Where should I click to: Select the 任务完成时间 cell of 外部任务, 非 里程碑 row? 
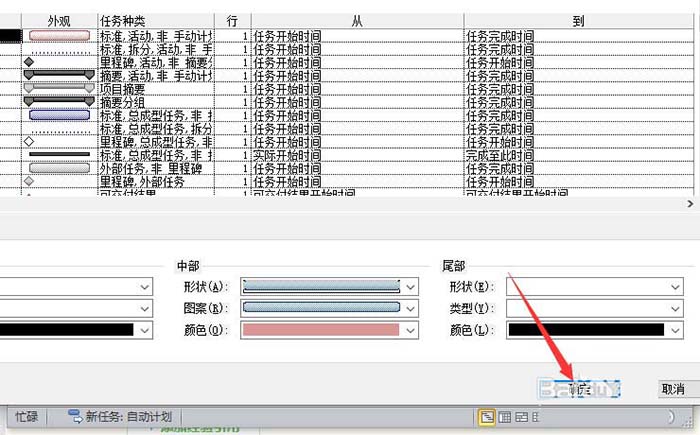click(579, 168)
